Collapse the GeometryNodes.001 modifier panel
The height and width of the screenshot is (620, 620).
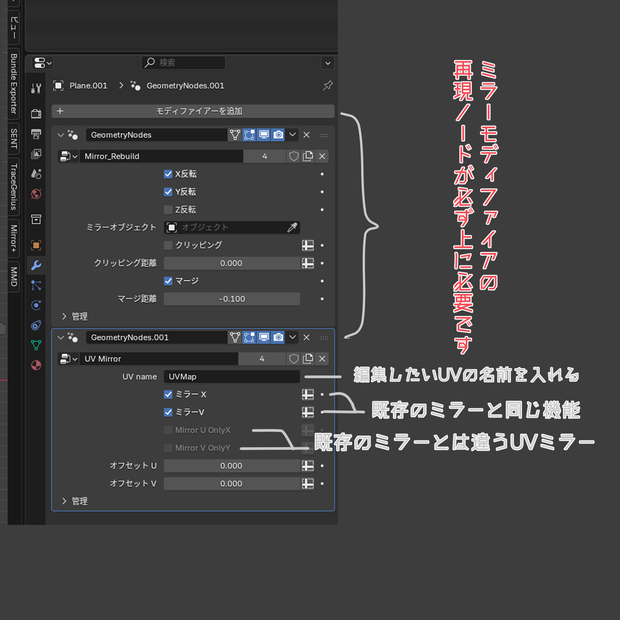click(x=60, y=337)
